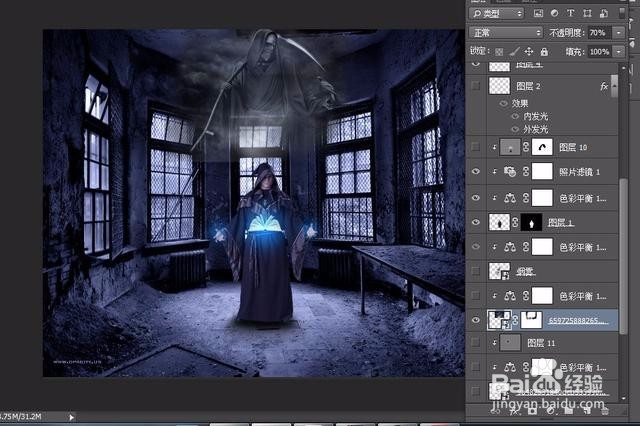
Task: Open the 类型 layer filter dropdown
Action: (x=496, y=13)
